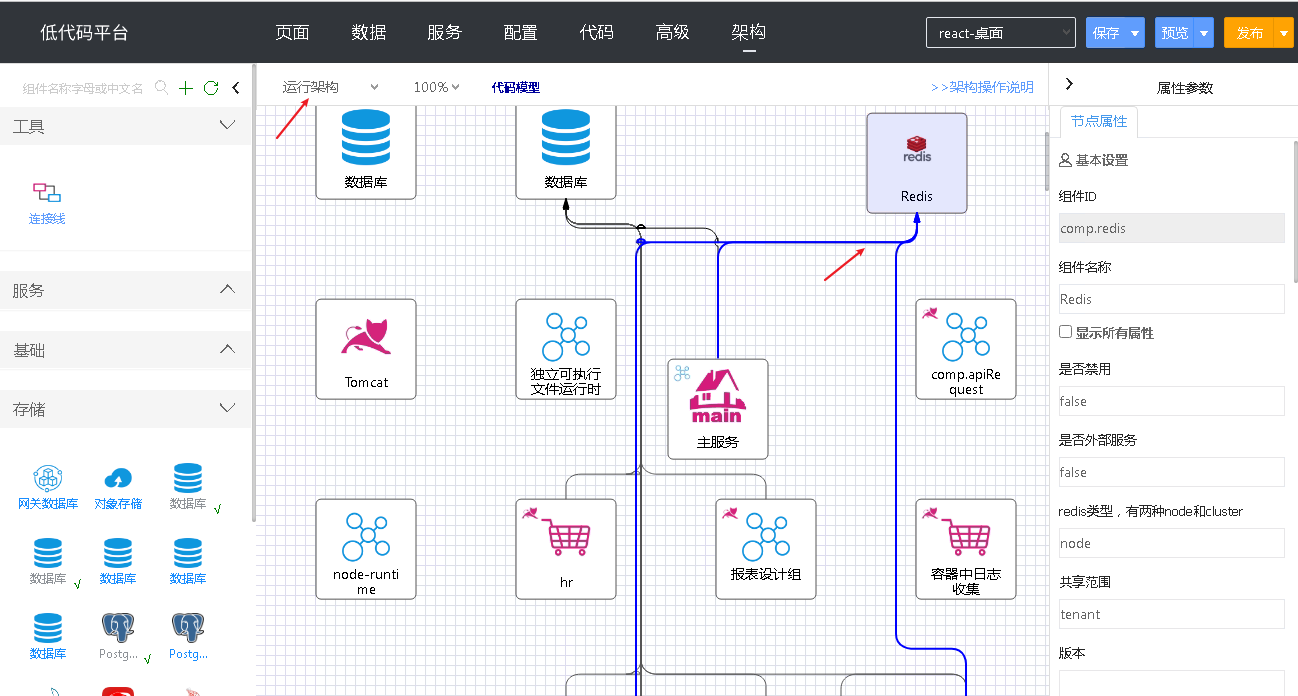Select the Redis node on the canvas
This screenshot has width=1298, height=696.
(x=917, y=163)
